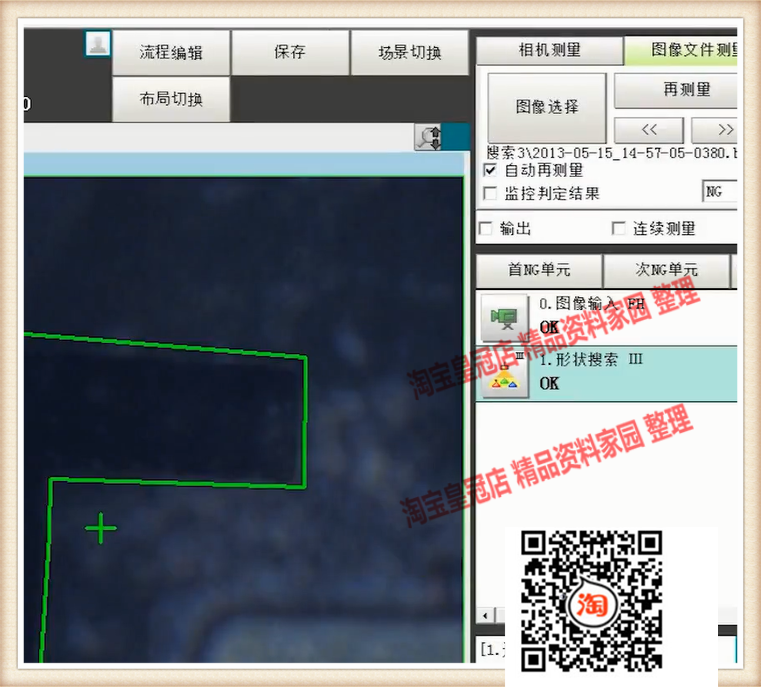Toggle the 自动再测量 checkbox
Image resolution: width=761 pixels, height=687 pixels.
(x=490, y=170)
